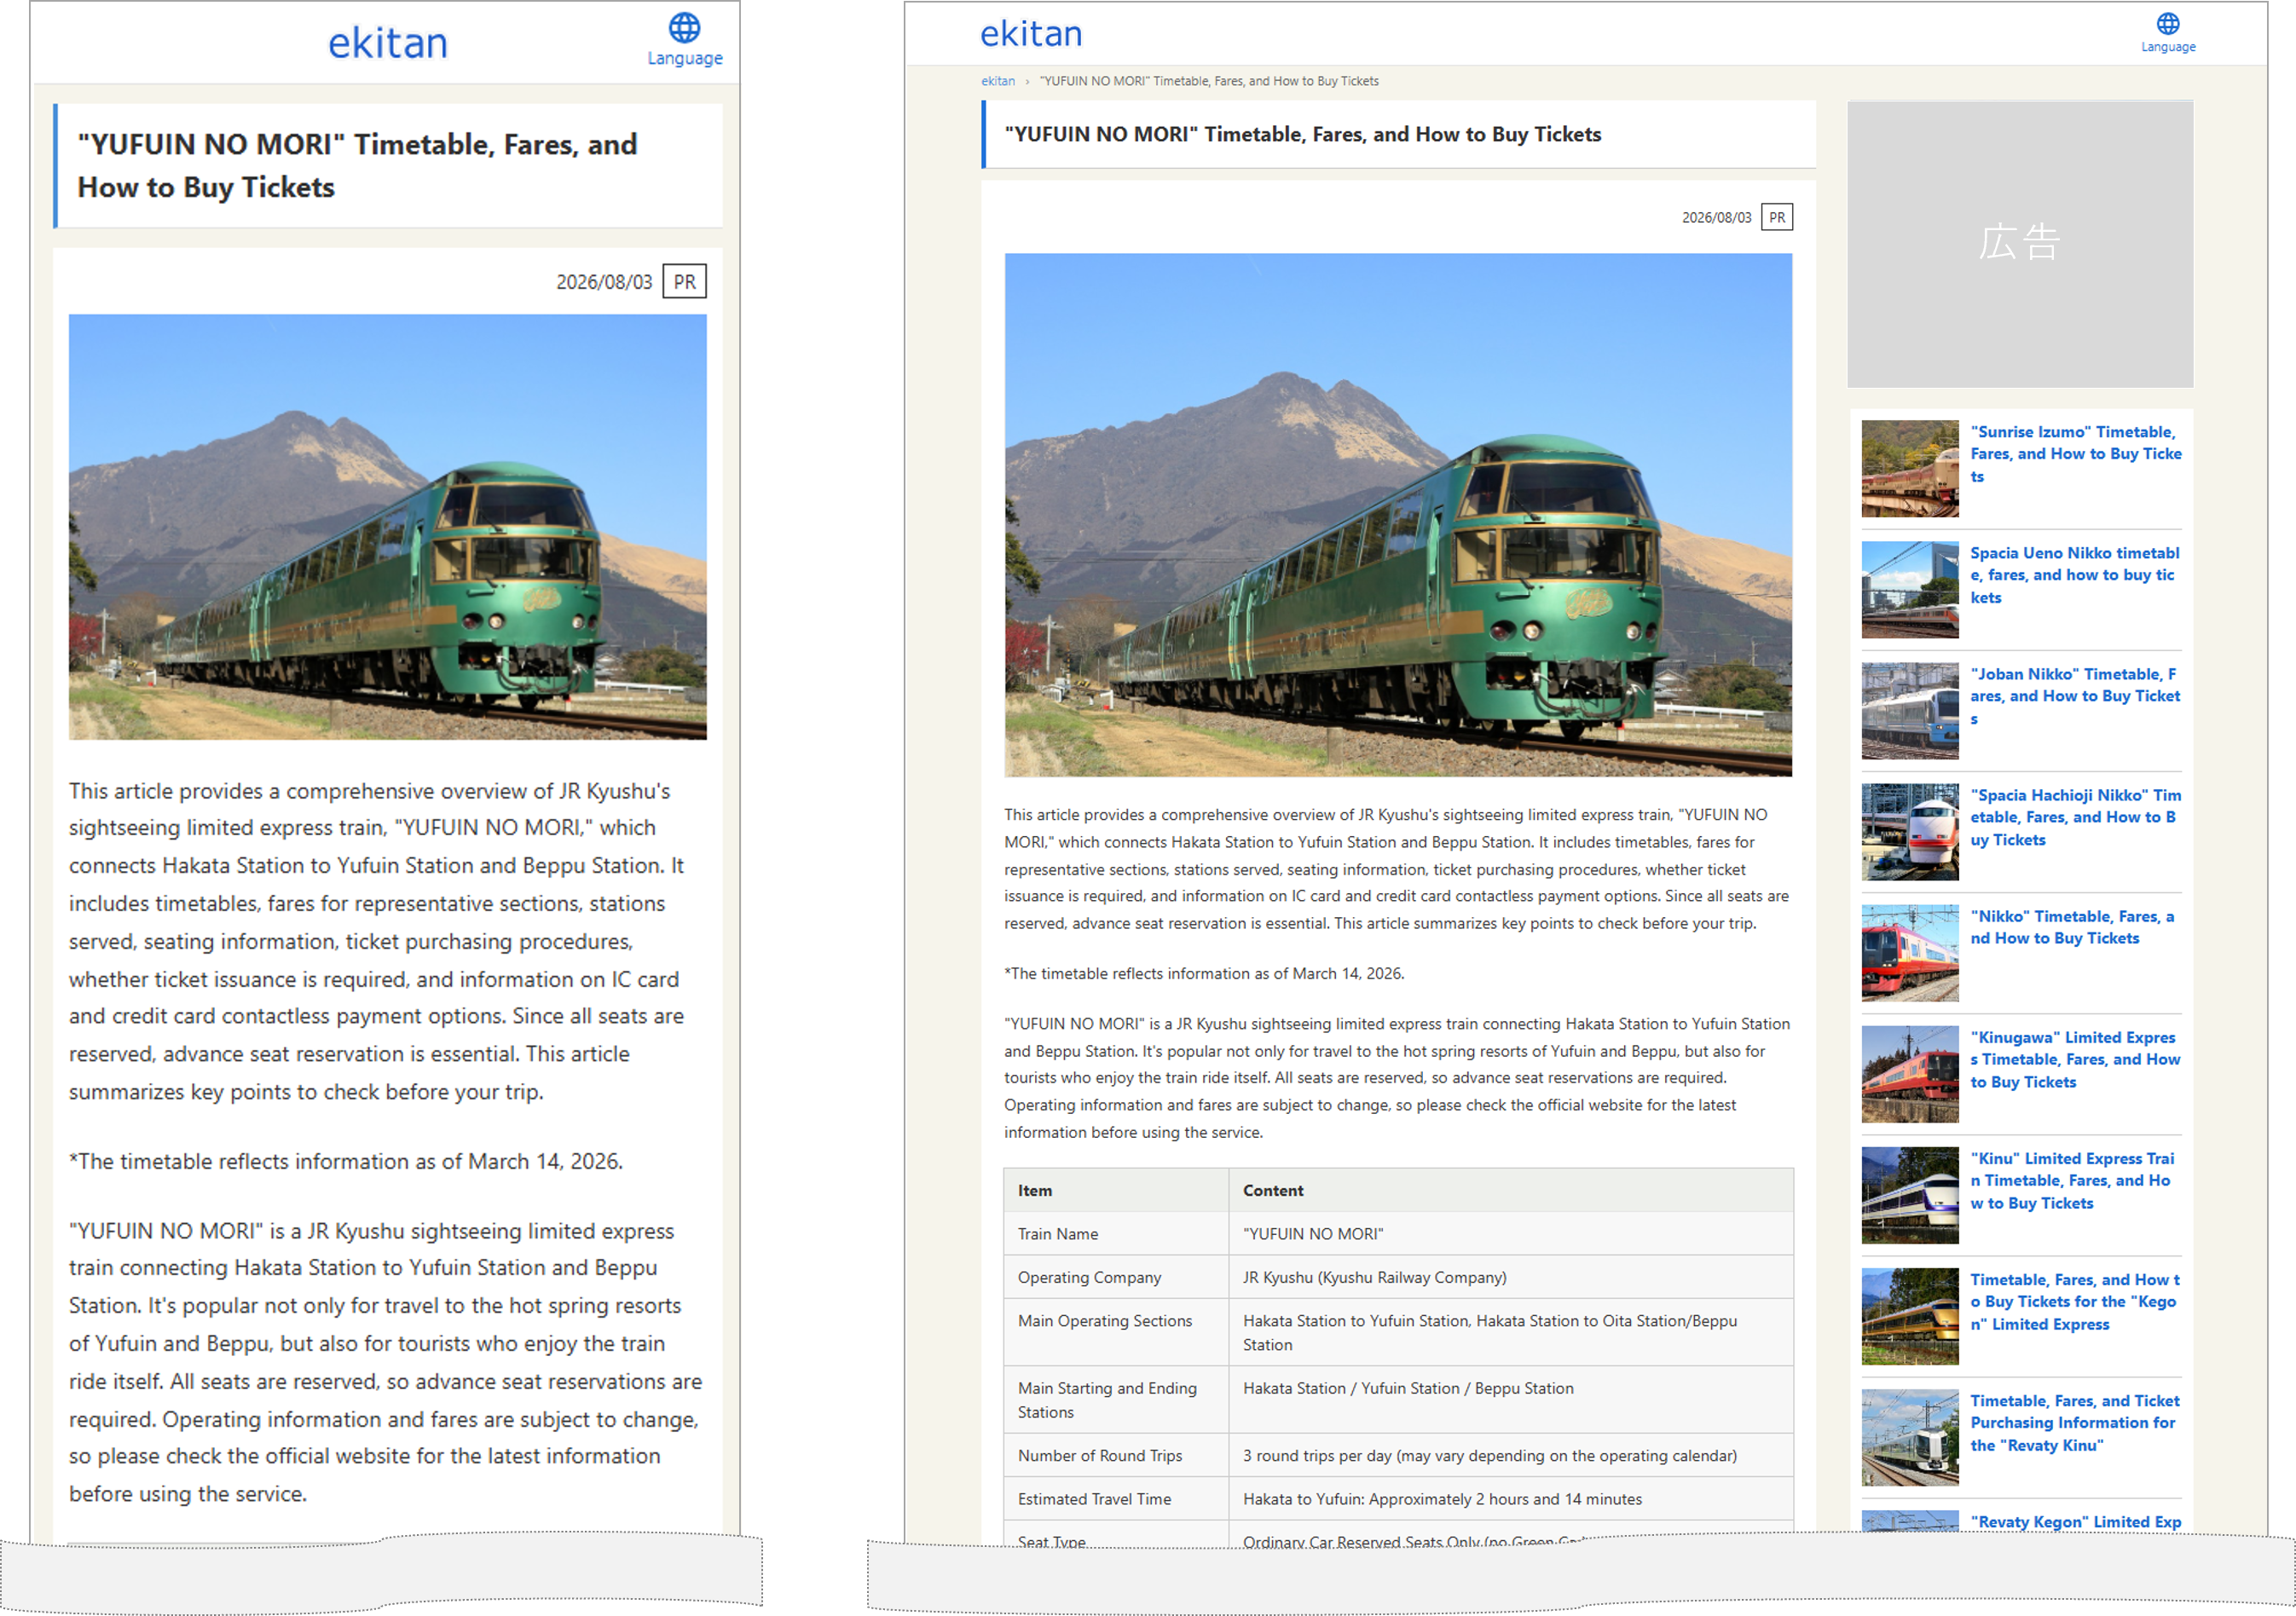Click the breadcrumb "YUFUIN NO MORI" Timetable text
2296x1616 pixels.
click(1209, 81)
